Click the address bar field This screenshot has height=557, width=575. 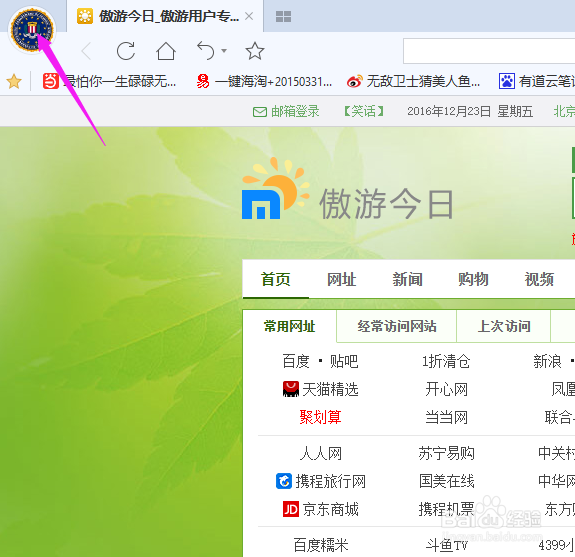pyautogui.click(x=489, y=51)
